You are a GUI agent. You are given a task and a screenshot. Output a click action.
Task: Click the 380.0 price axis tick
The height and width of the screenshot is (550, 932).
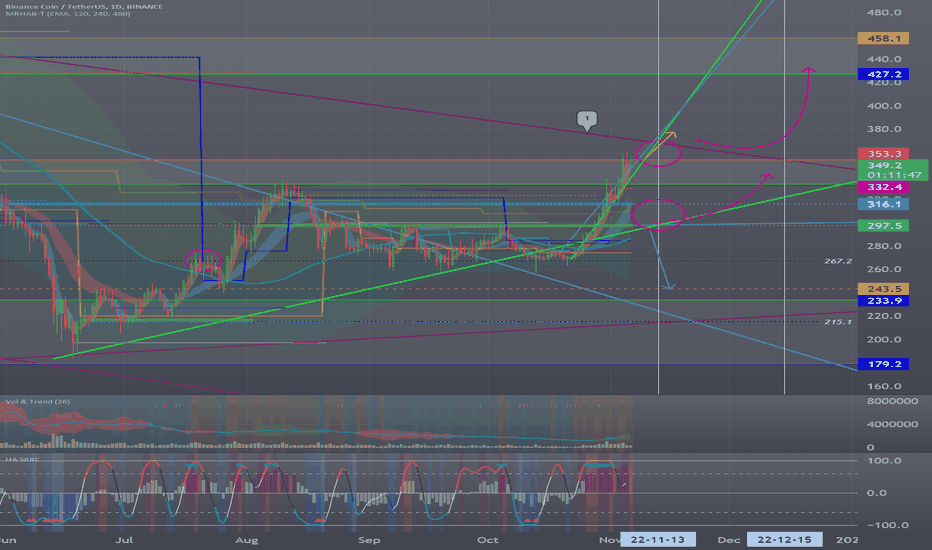[884, 129]
